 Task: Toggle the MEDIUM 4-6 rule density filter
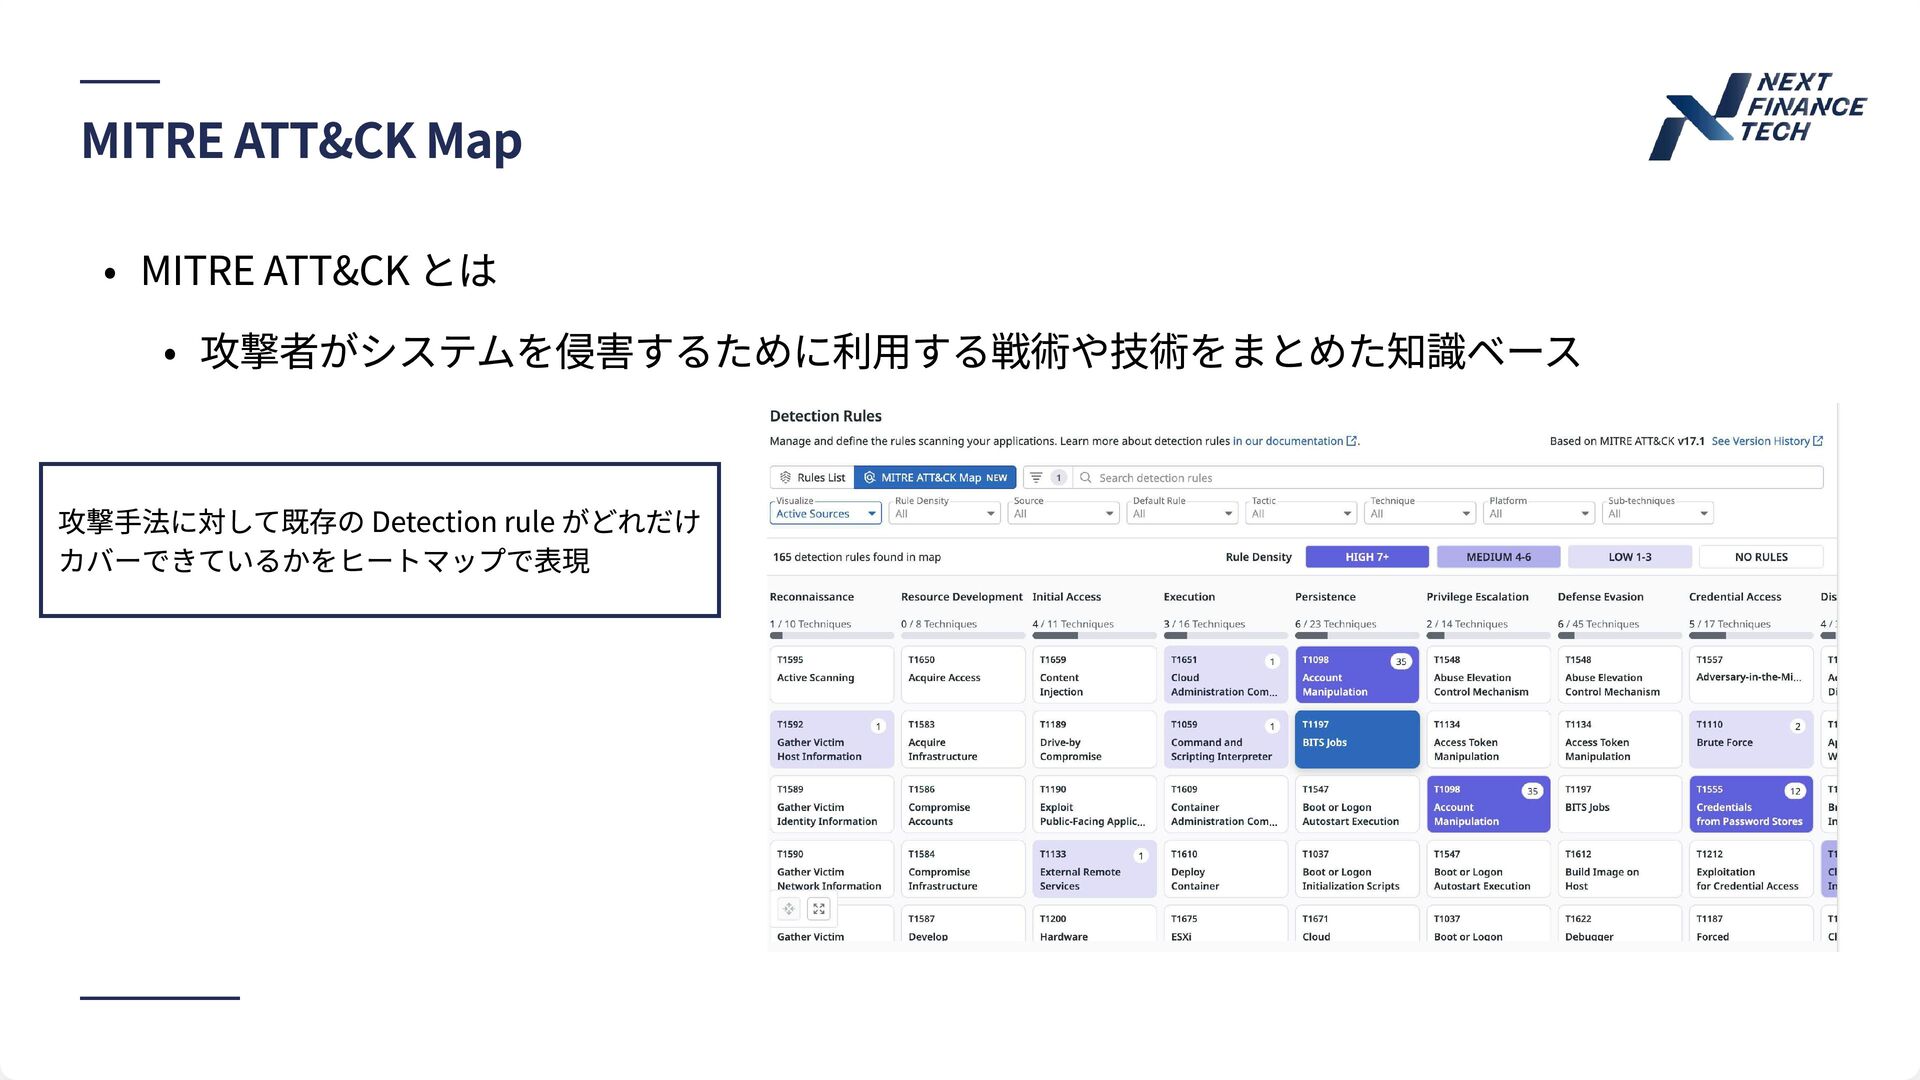click(1498, 557)
